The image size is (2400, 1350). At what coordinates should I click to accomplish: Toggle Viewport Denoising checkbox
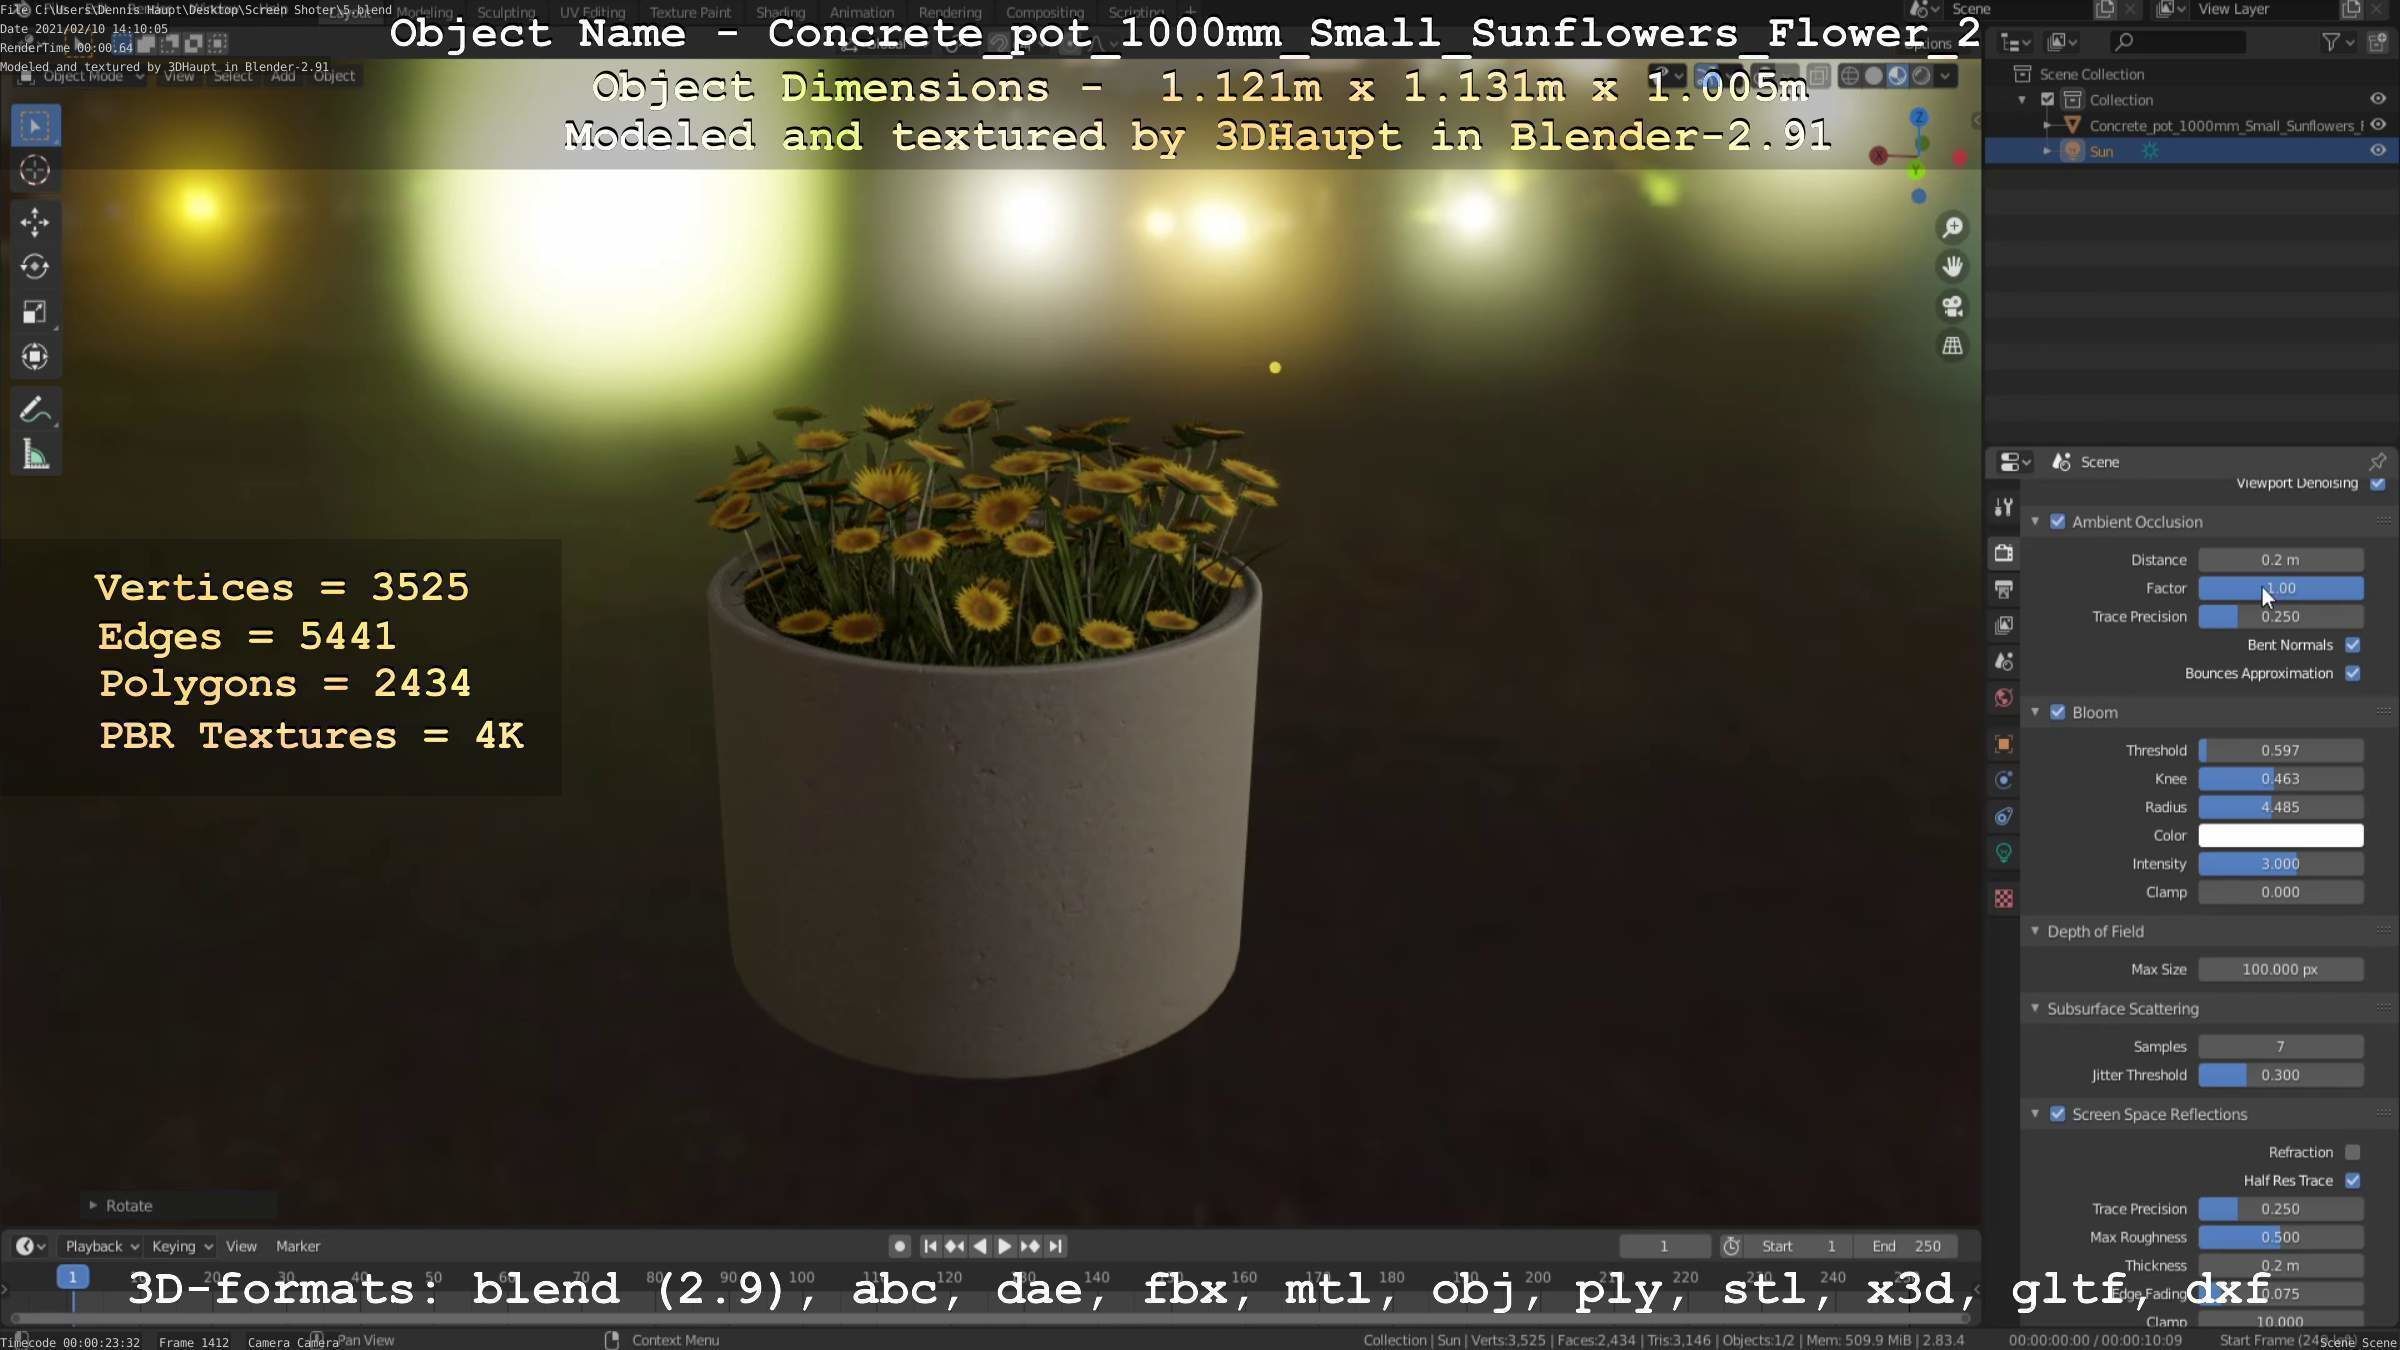2378,483
